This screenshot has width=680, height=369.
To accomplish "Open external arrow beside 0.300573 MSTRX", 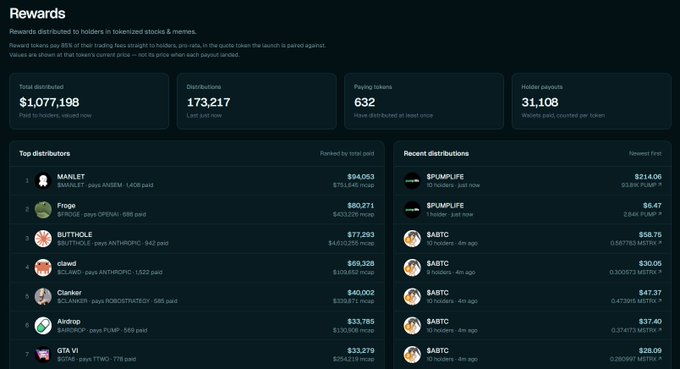I will click(x=660, y=272).
